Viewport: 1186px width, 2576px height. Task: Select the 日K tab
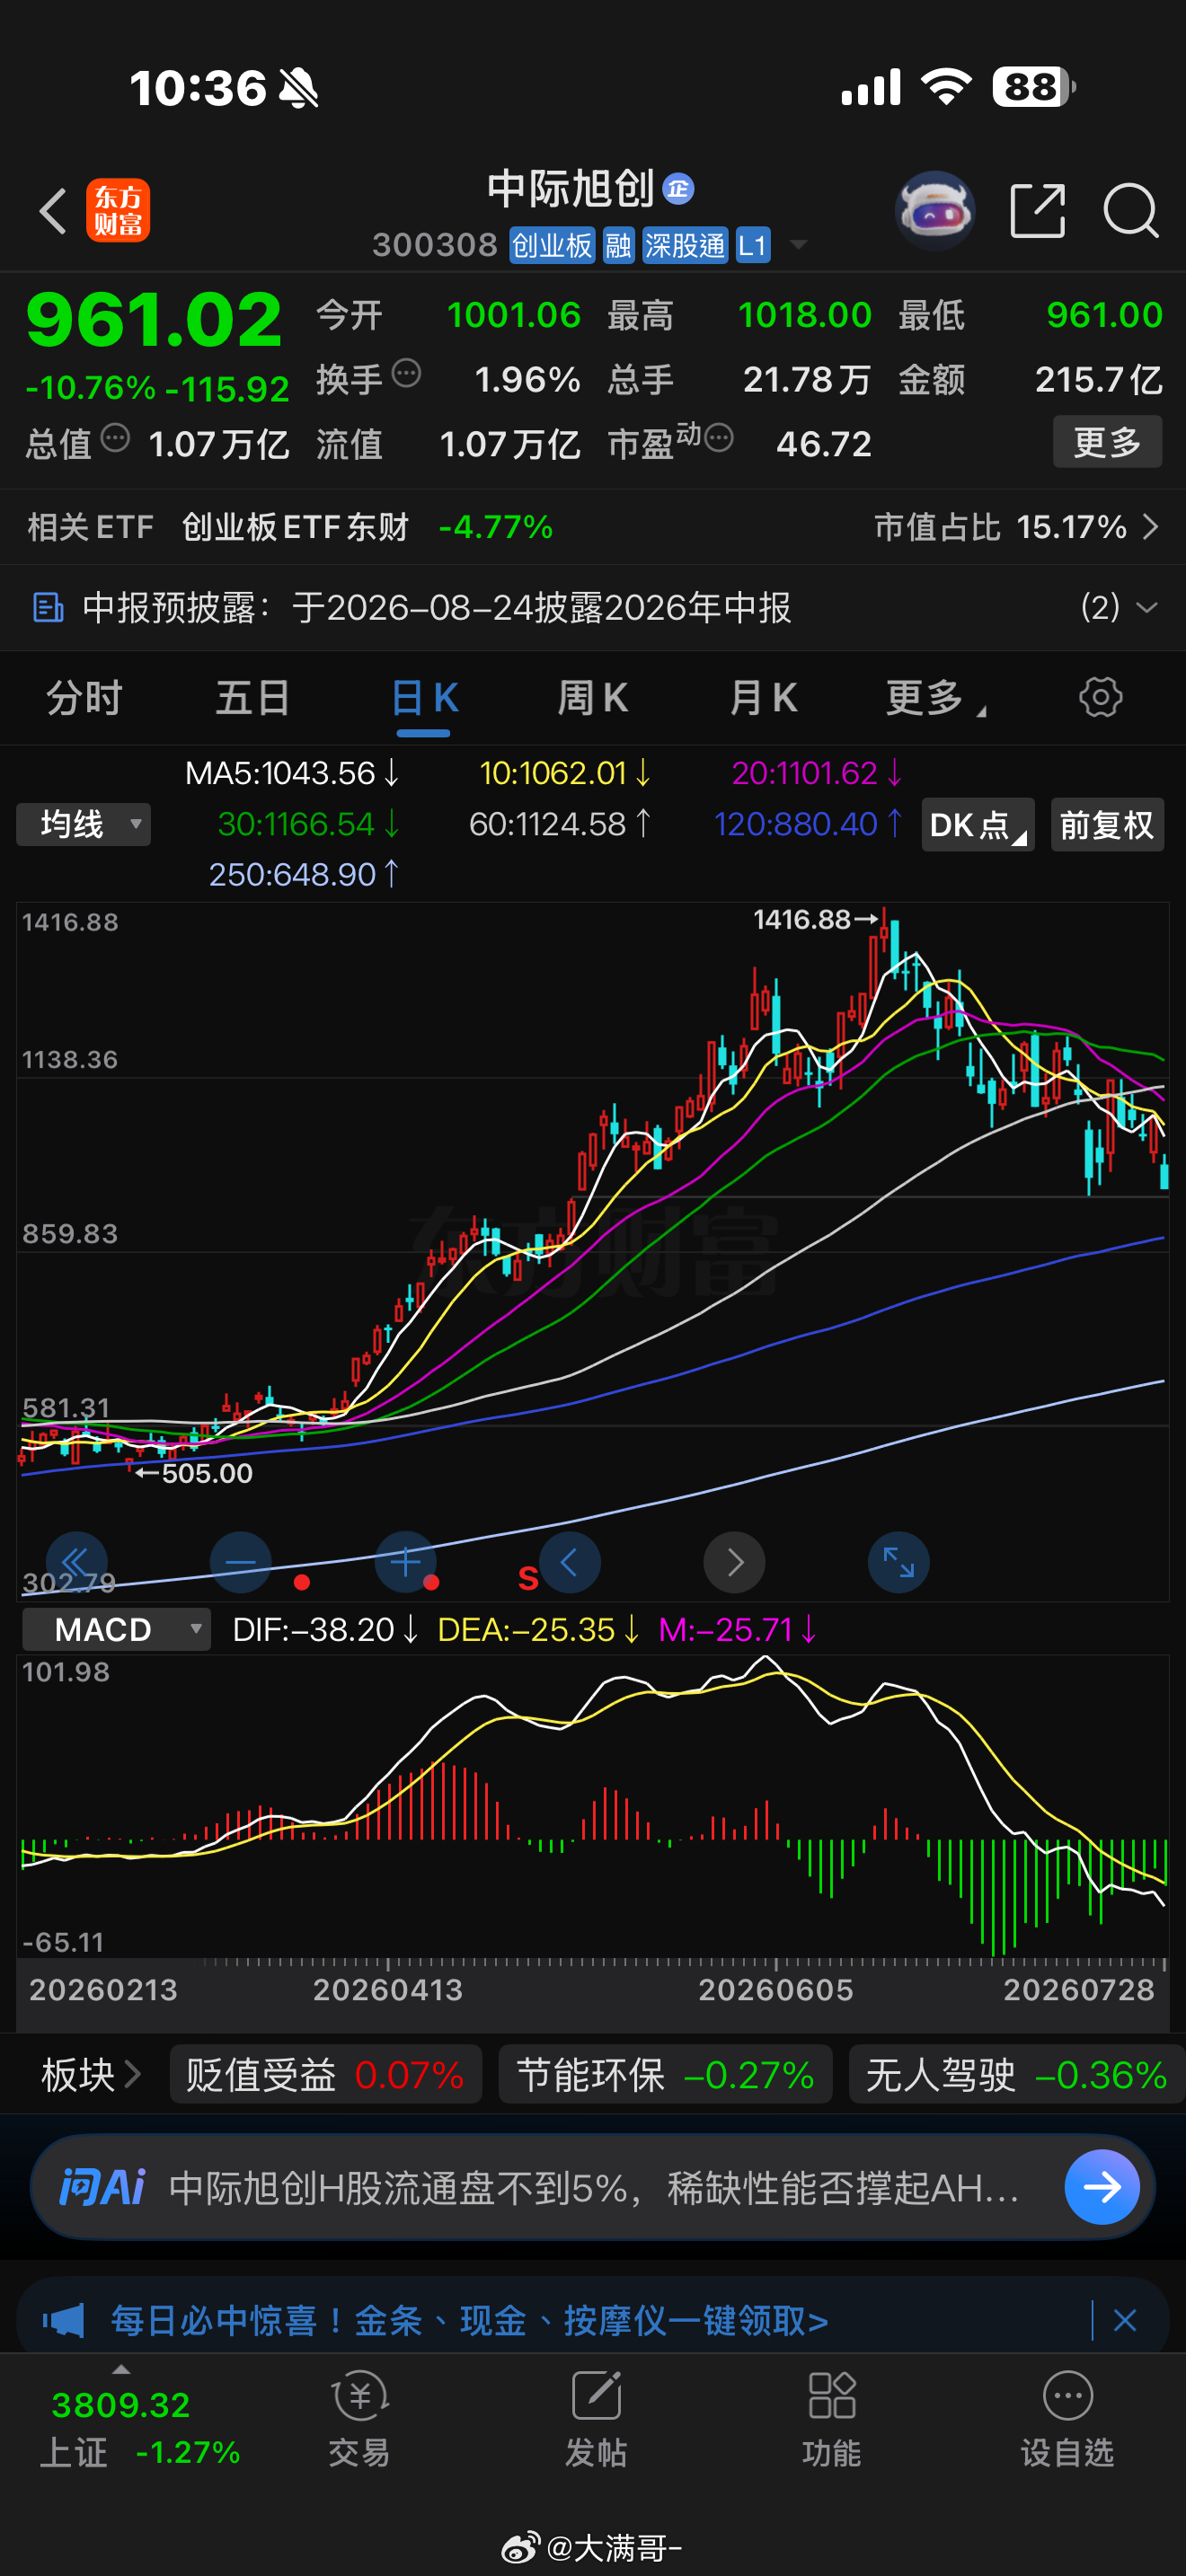pyautogui.click(x=424, y=697)
